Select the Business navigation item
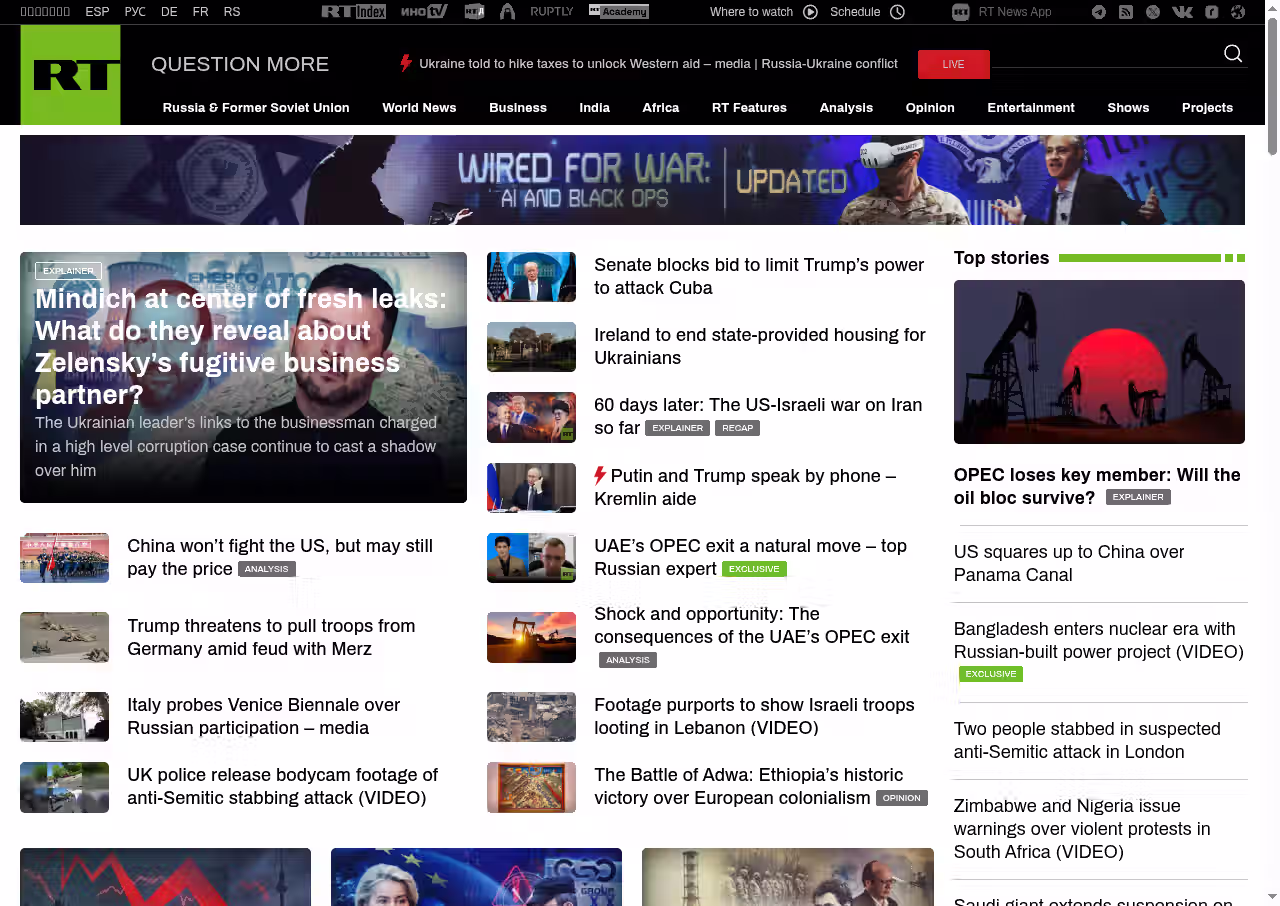The height and width of the screenshot is (906, 1280). pos(517,108)
